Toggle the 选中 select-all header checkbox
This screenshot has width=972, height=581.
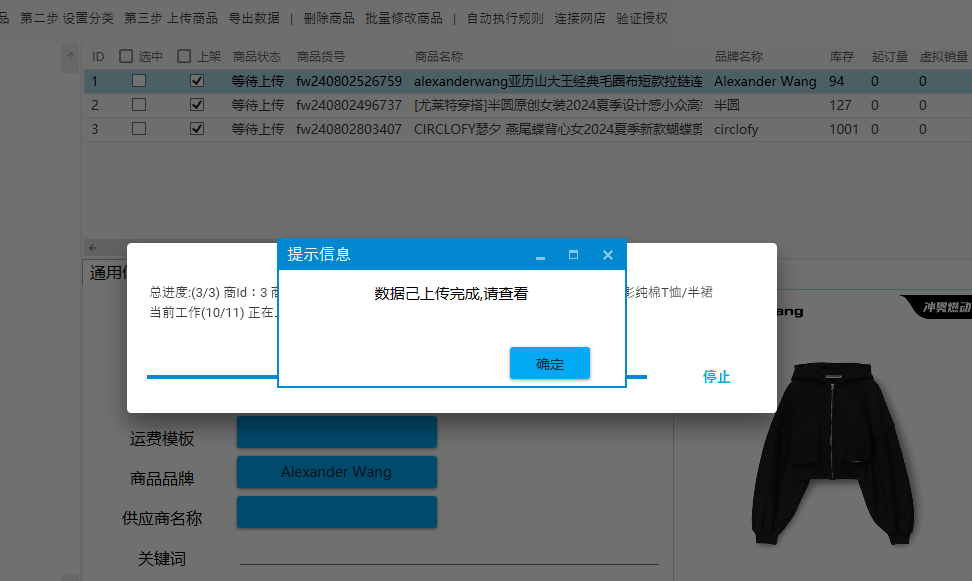(x=126, y=57)
